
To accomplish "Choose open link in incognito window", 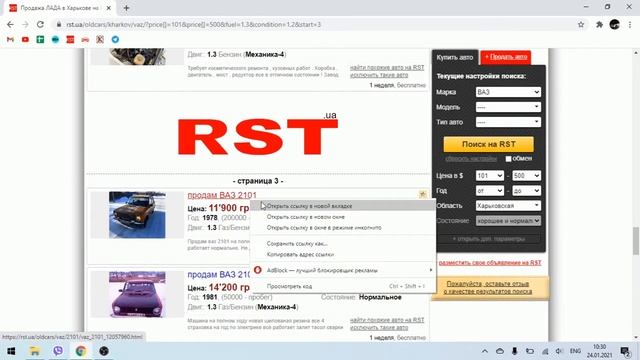I will click(x=343, y=228).
